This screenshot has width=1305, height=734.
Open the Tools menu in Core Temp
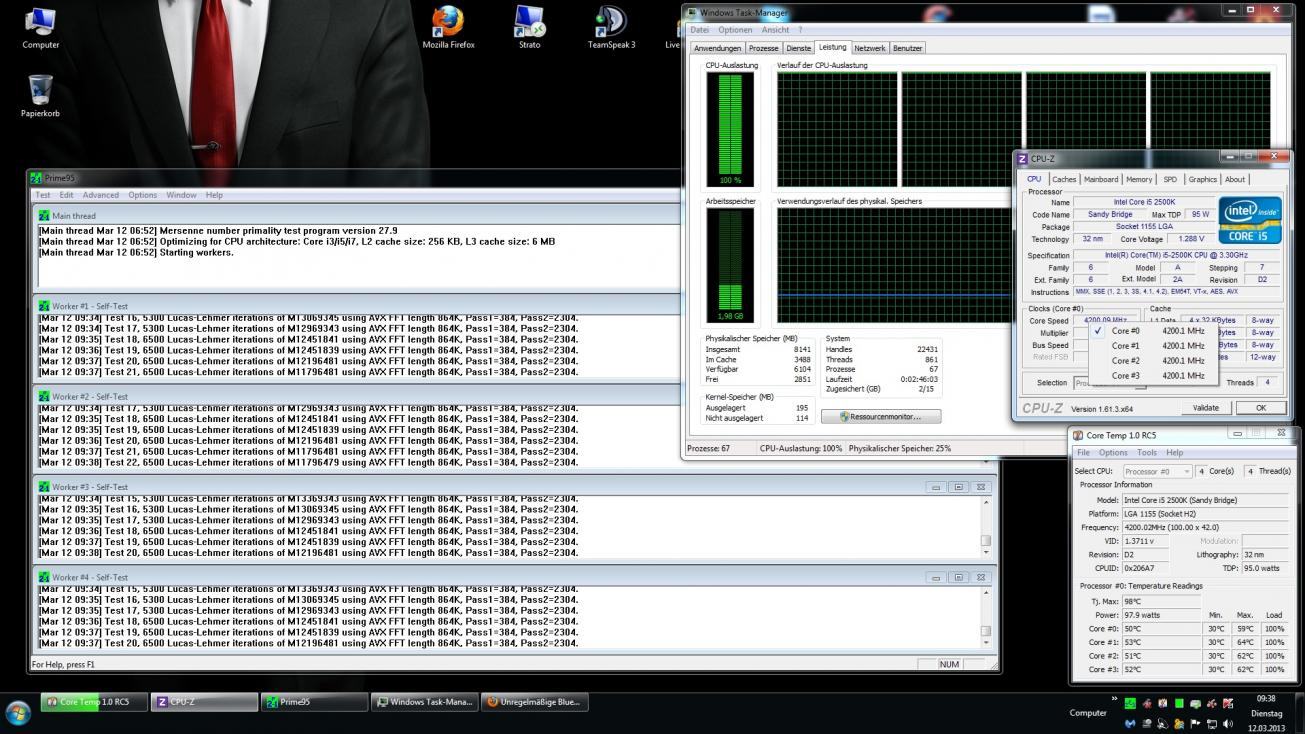click(1146, 453)
